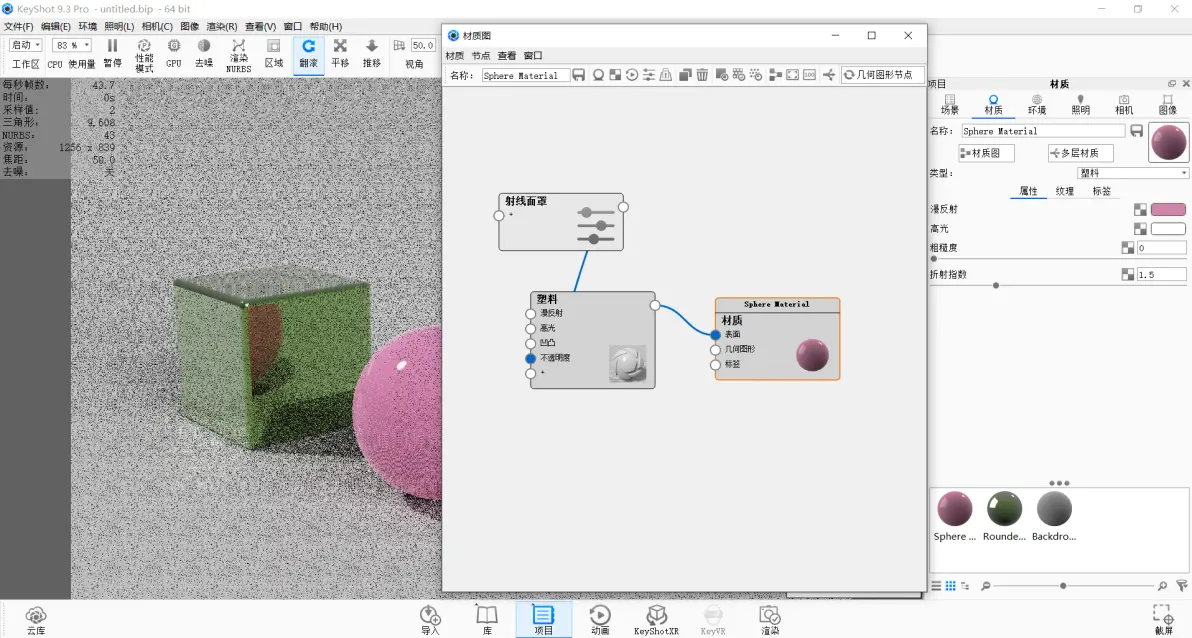Open the 渲染(R) menu

pos(222,27)
